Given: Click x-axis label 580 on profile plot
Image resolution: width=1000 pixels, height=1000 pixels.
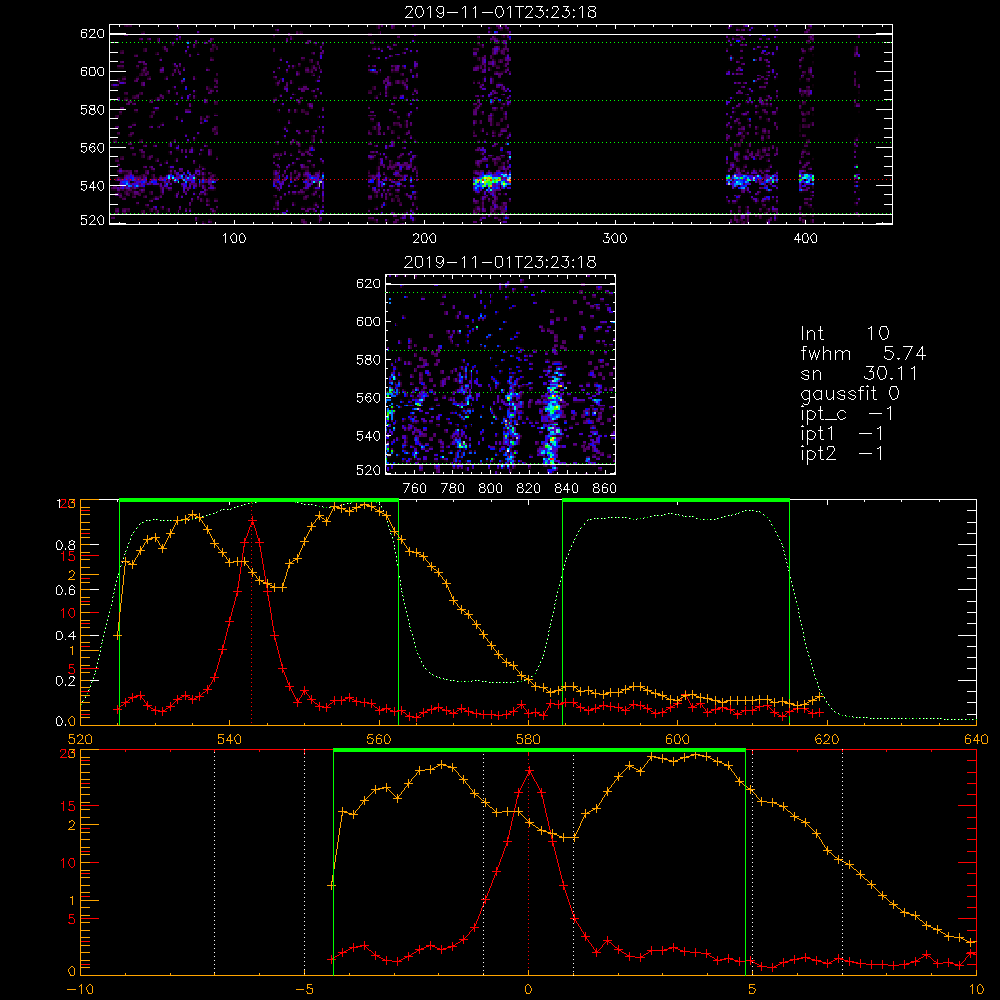Looking at the screenshot, I should click(528, 739).
